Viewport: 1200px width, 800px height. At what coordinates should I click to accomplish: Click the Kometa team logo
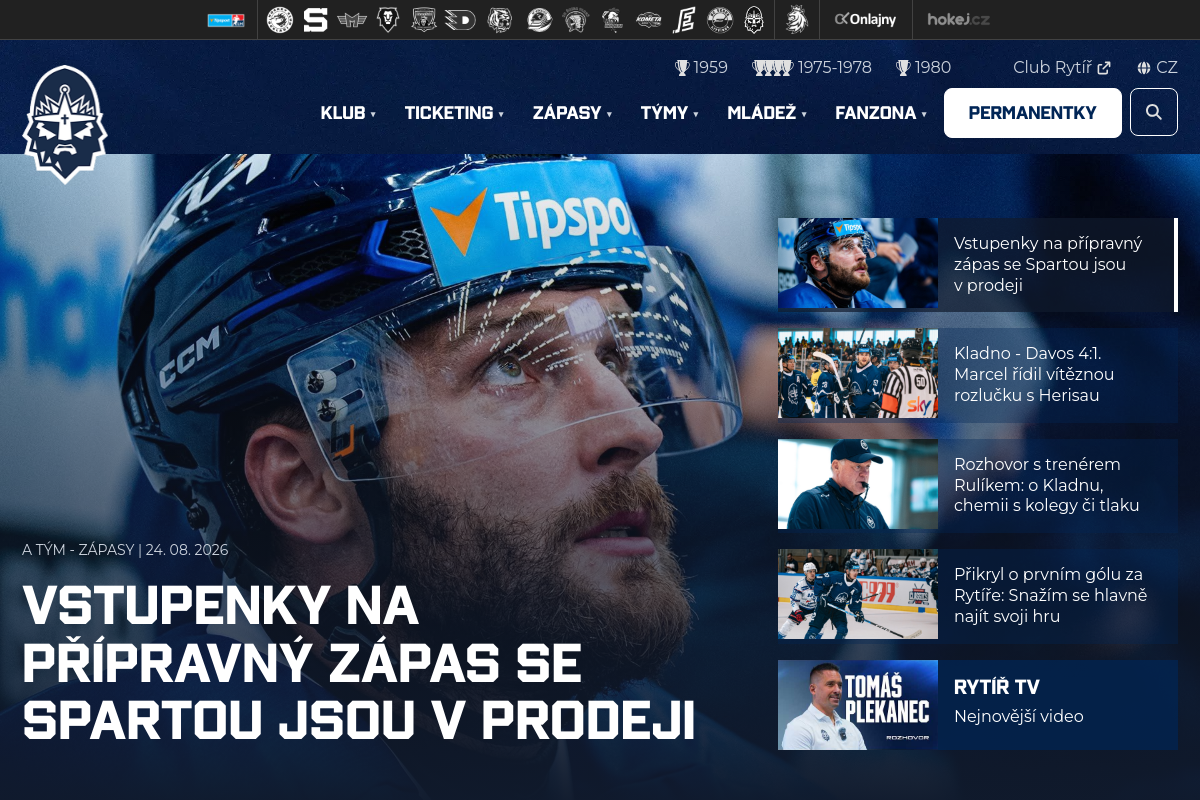[649, 19]
